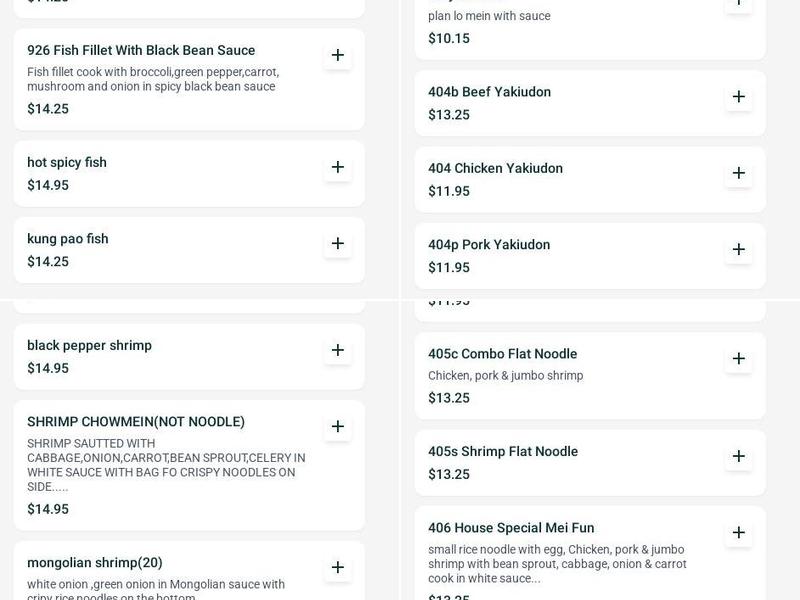
Task: Add black pepper shrimp to the cart
Action: [340, 350]
